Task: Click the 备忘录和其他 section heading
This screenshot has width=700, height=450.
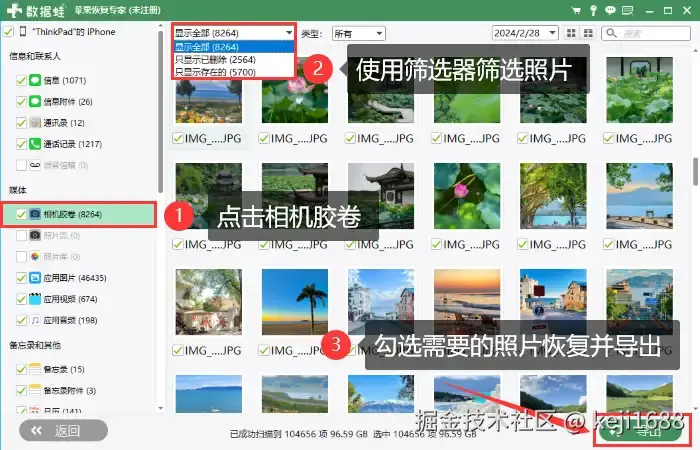Action: click(x=35, y=345)
